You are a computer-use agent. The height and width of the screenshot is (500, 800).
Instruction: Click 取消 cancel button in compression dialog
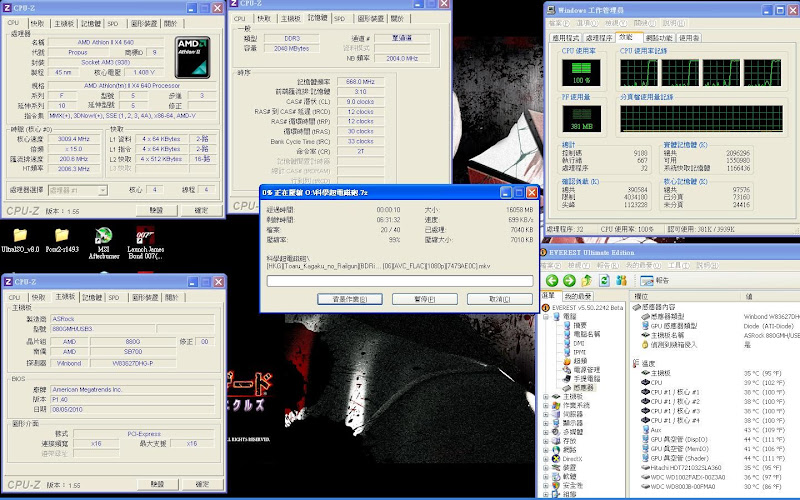coord(499,299)
